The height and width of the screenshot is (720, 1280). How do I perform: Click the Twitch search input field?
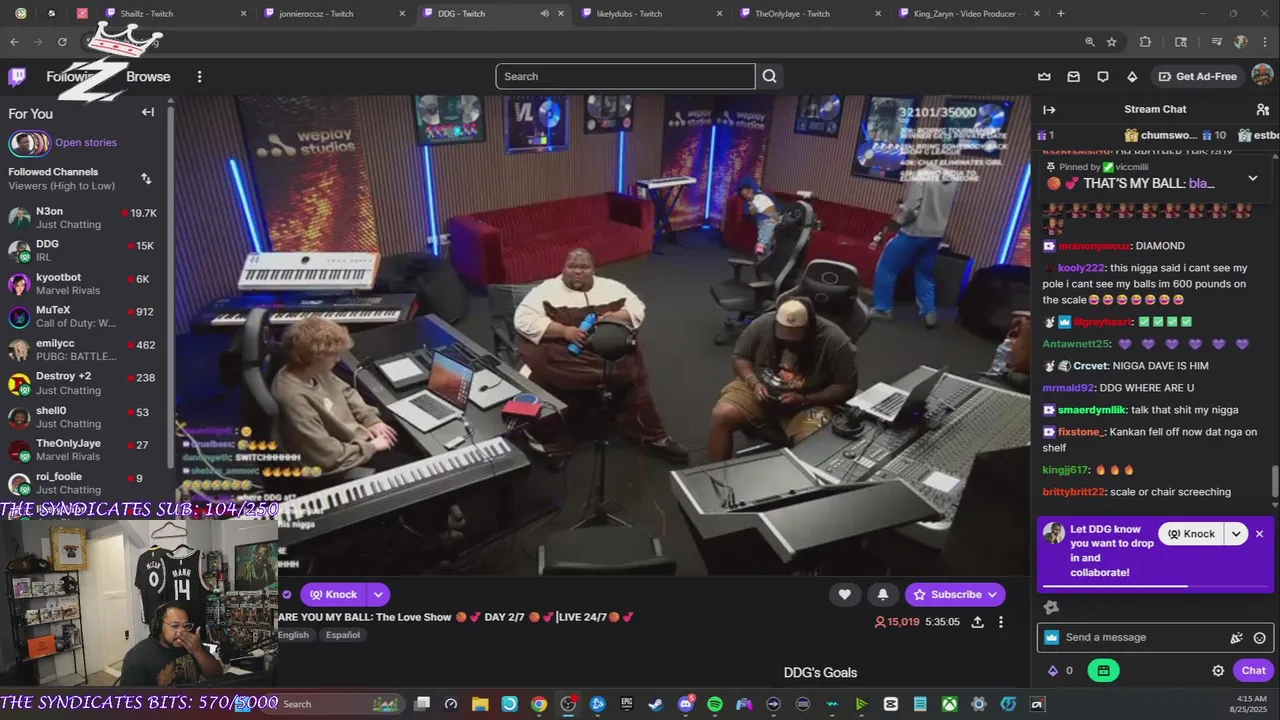pyautogui.click(x=625, y=76)
